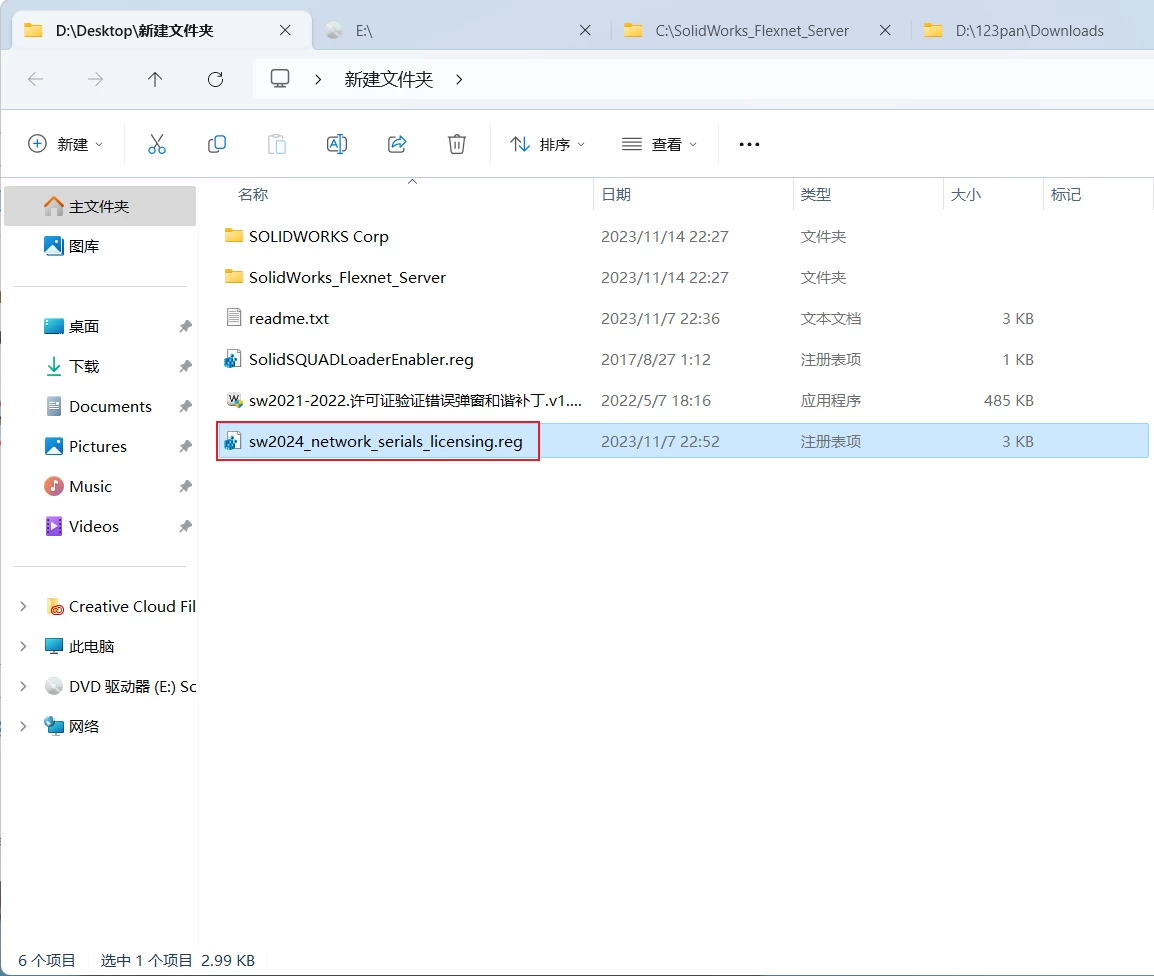Switch to the C:\SolidWorks_Flexnet_Server tab
Screen dimensions: 1154x976
pos(751,31)
